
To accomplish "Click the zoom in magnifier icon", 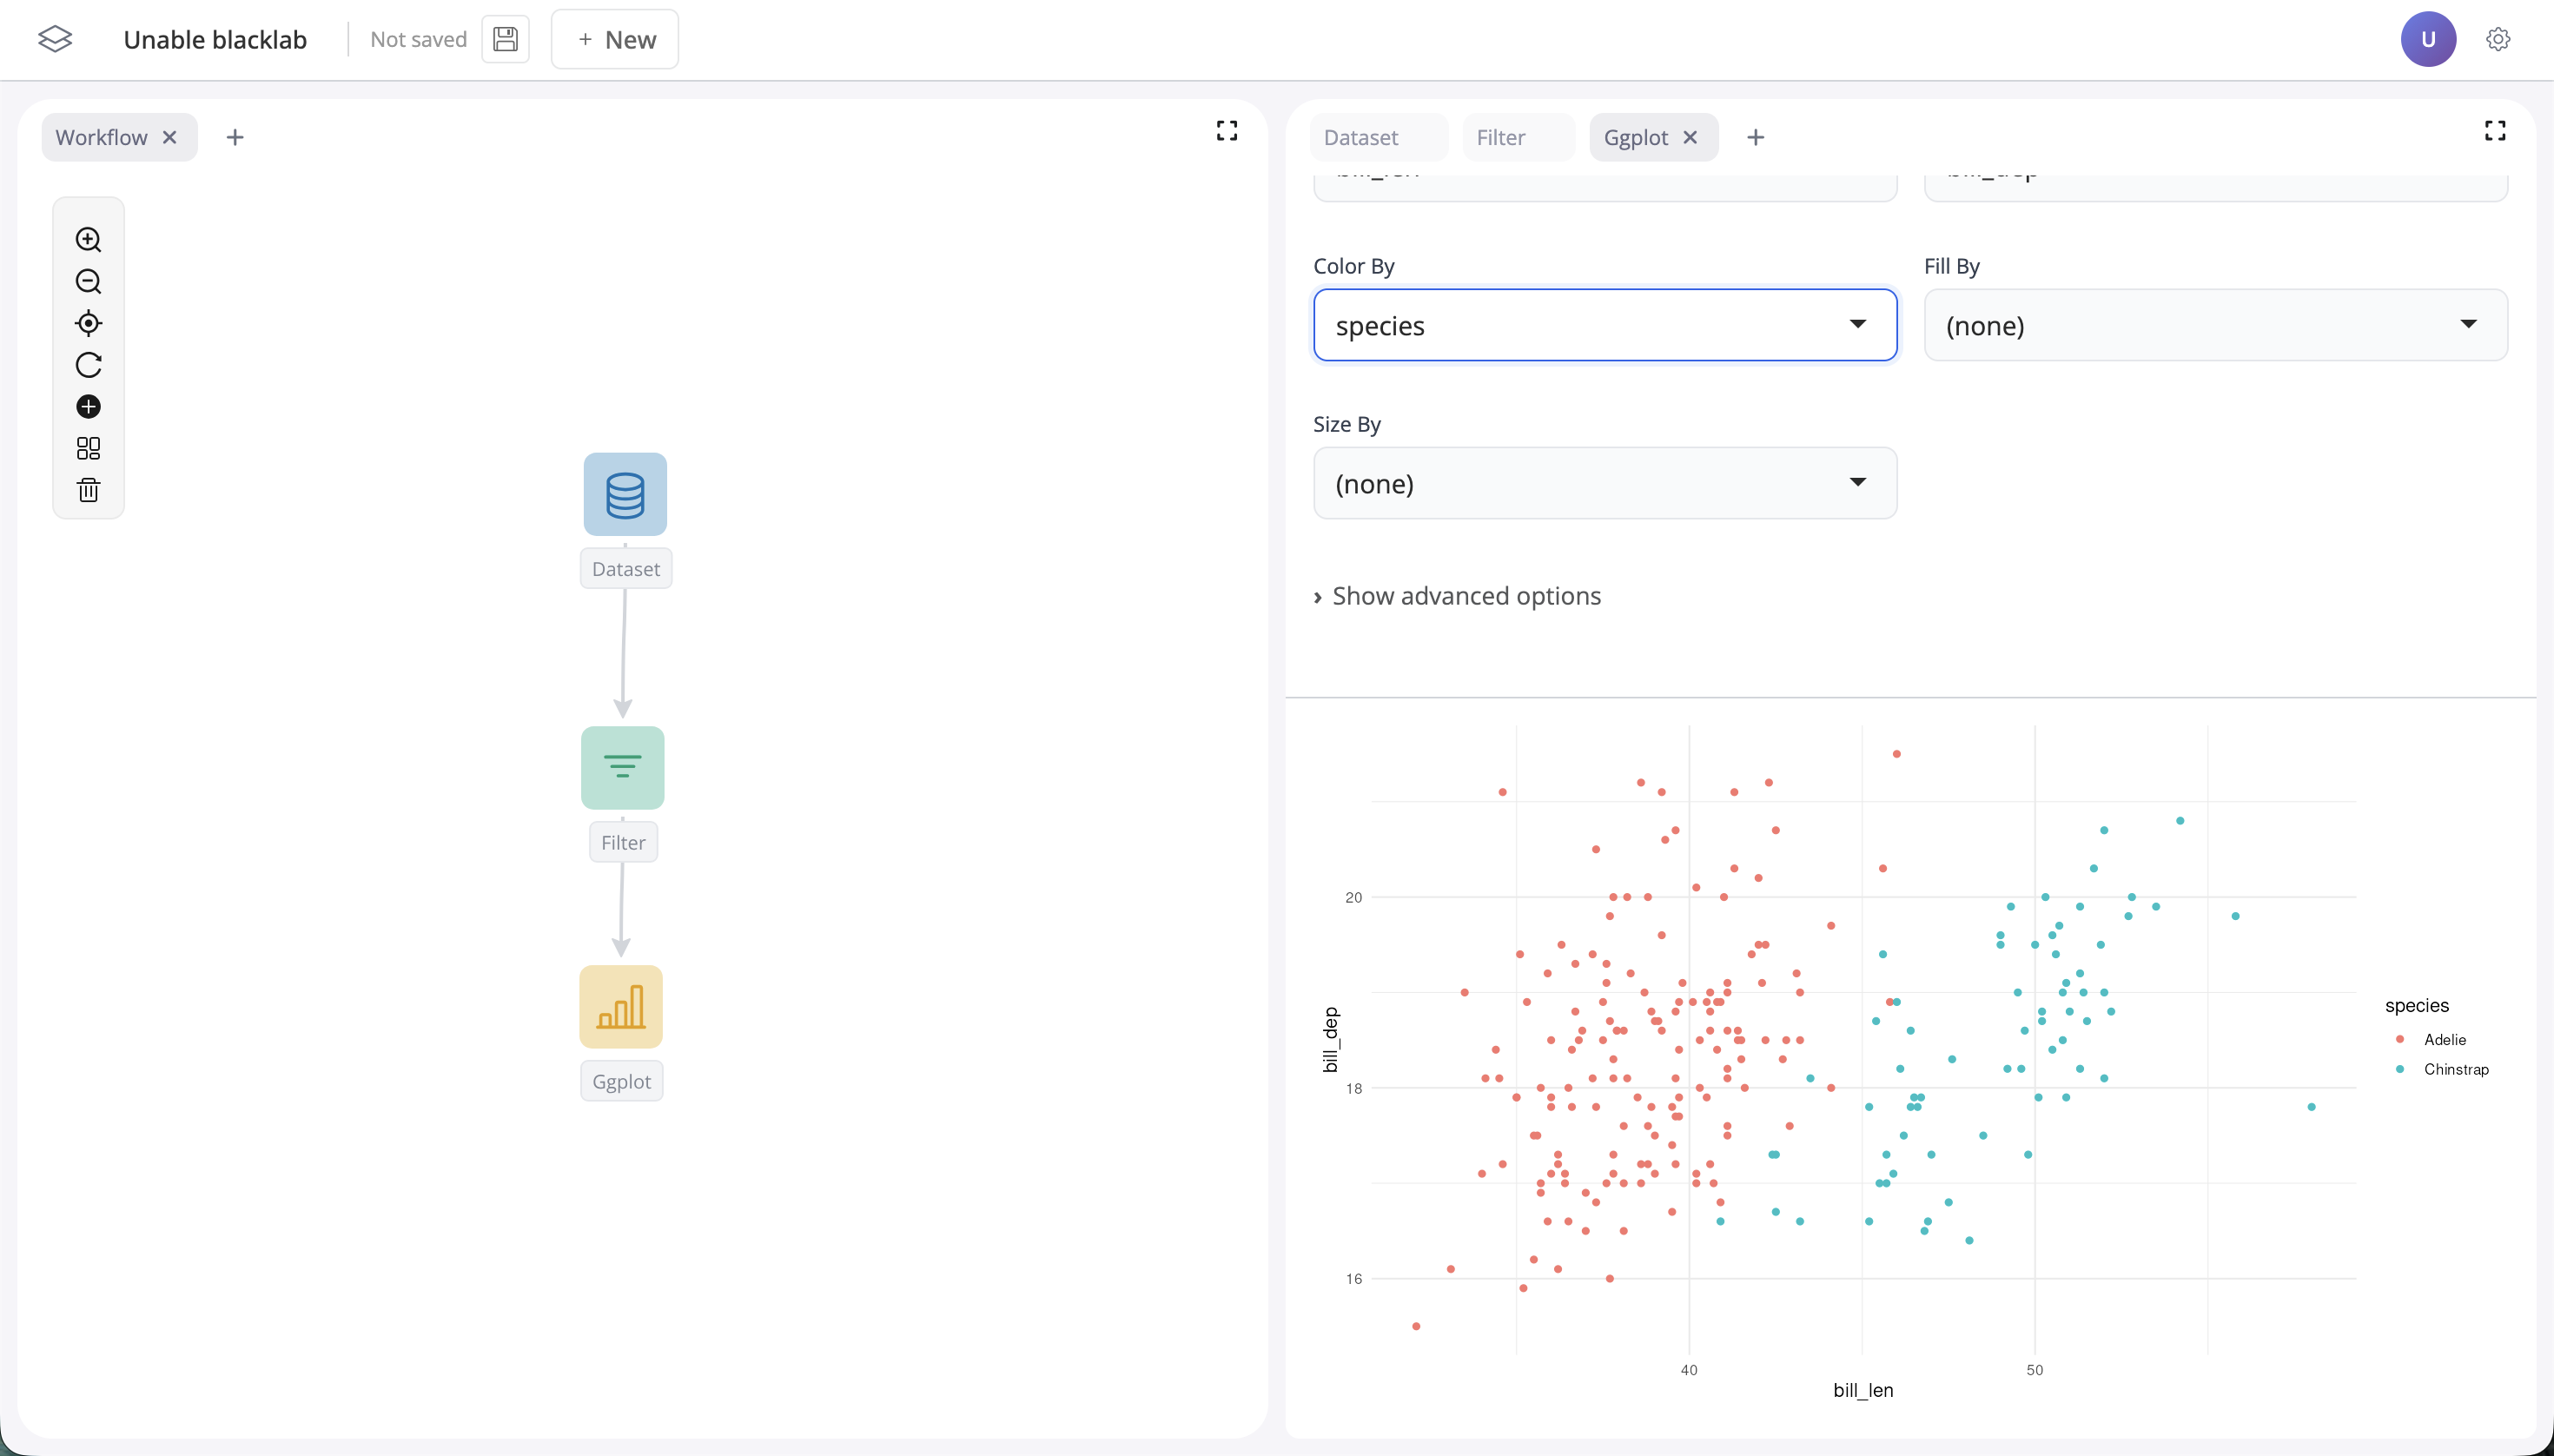I will coord(88,239).
